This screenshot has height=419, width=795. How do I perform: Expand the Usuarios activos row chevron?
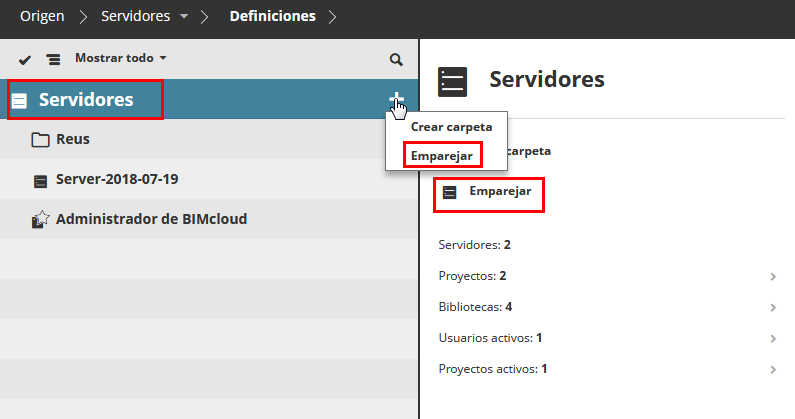773,338
